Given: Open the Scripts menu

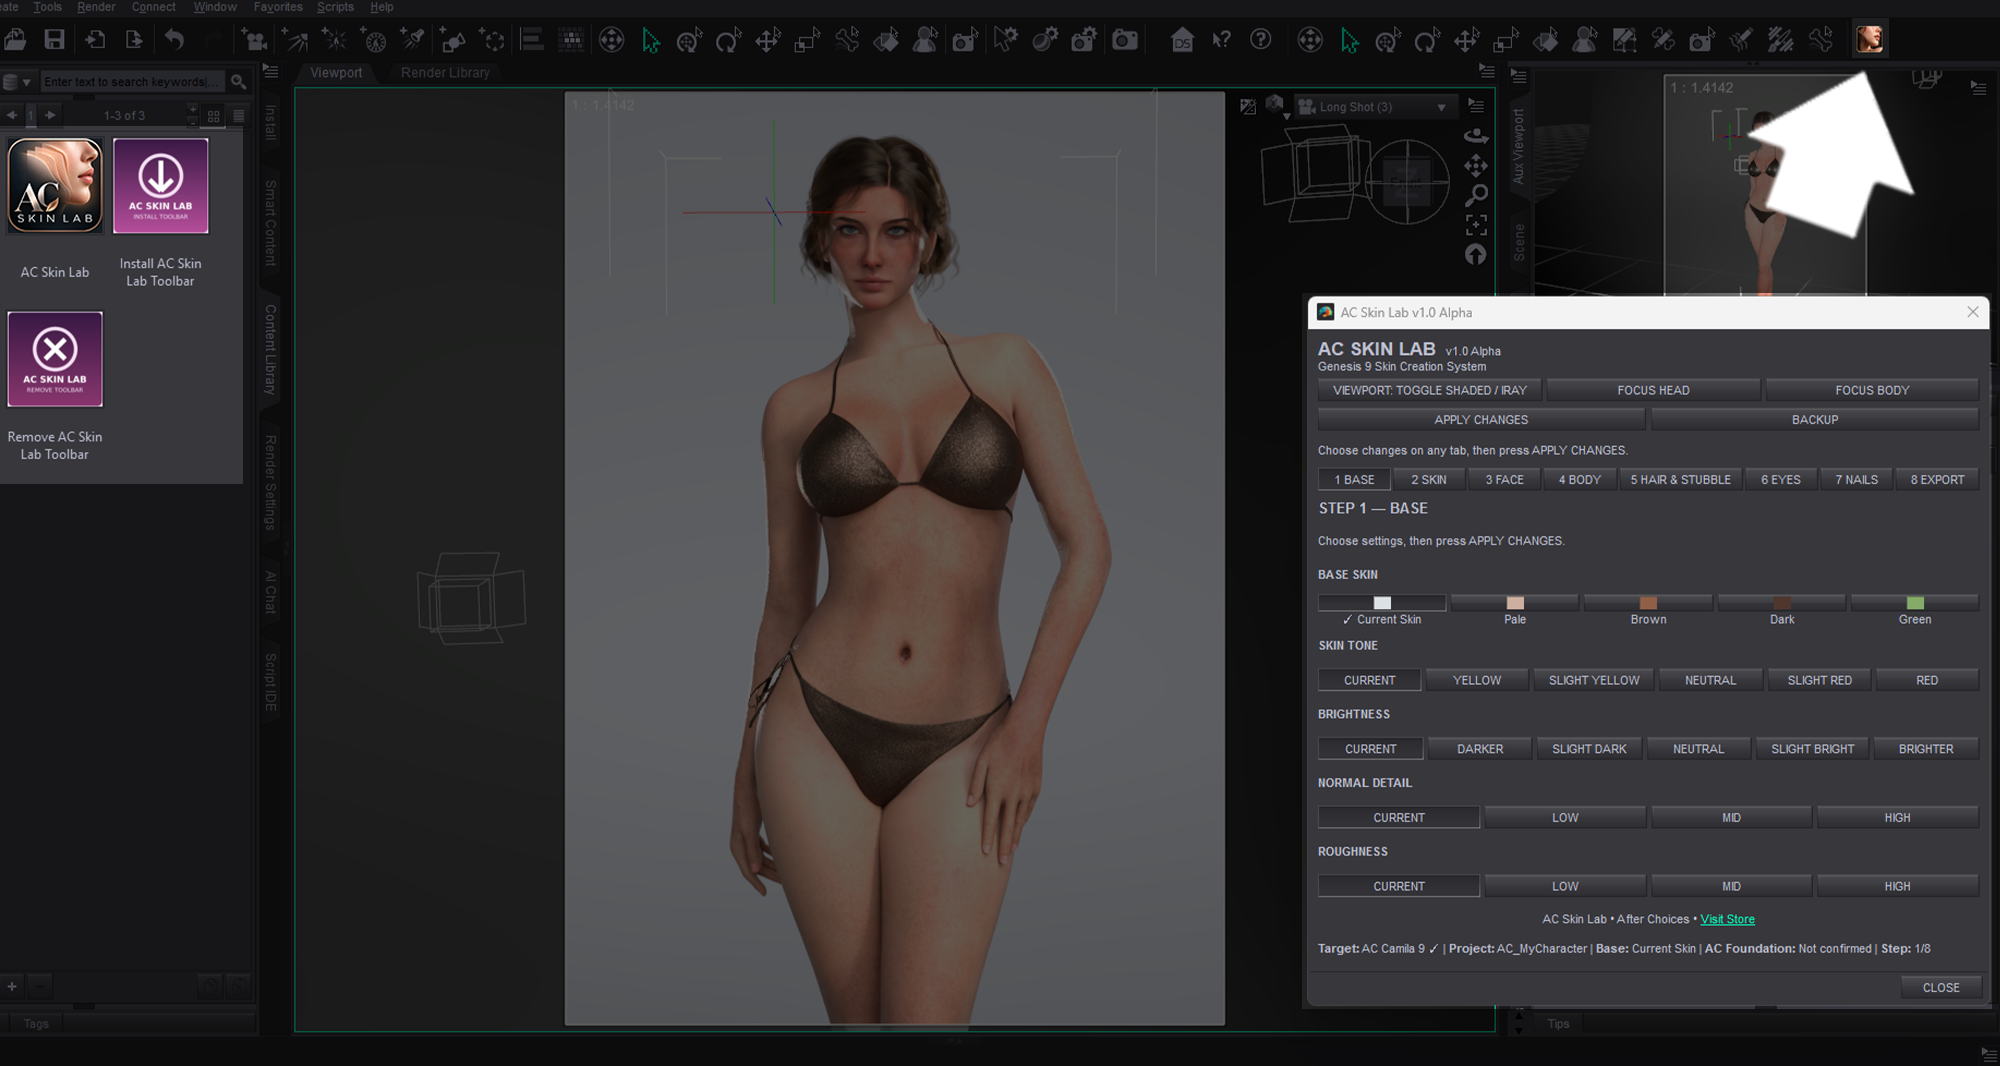Looking at the screenshot, I should click(335, 7).
